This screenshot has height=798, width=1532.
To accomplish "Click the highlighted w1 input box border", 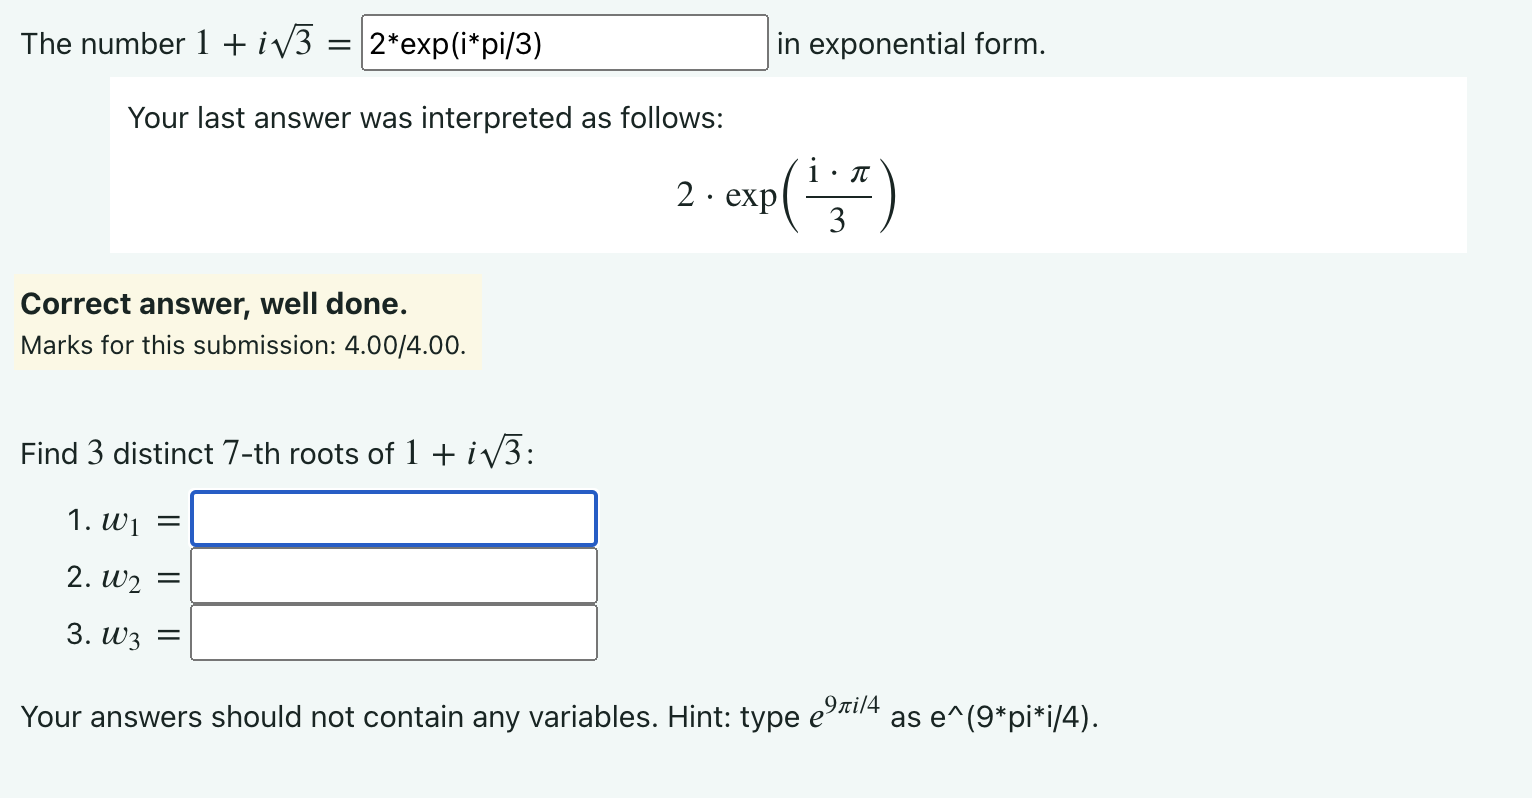I will tap(393, 494).
